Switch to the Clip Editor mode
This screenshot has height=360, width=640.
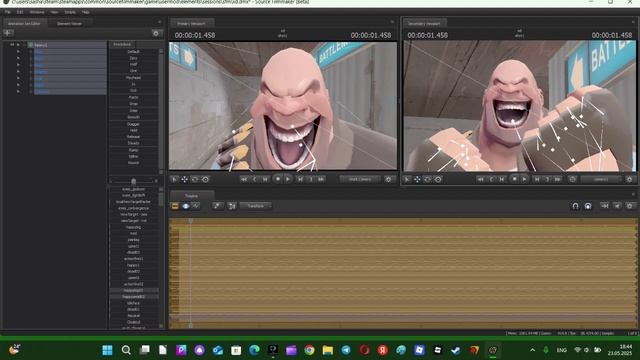point(175,206)
